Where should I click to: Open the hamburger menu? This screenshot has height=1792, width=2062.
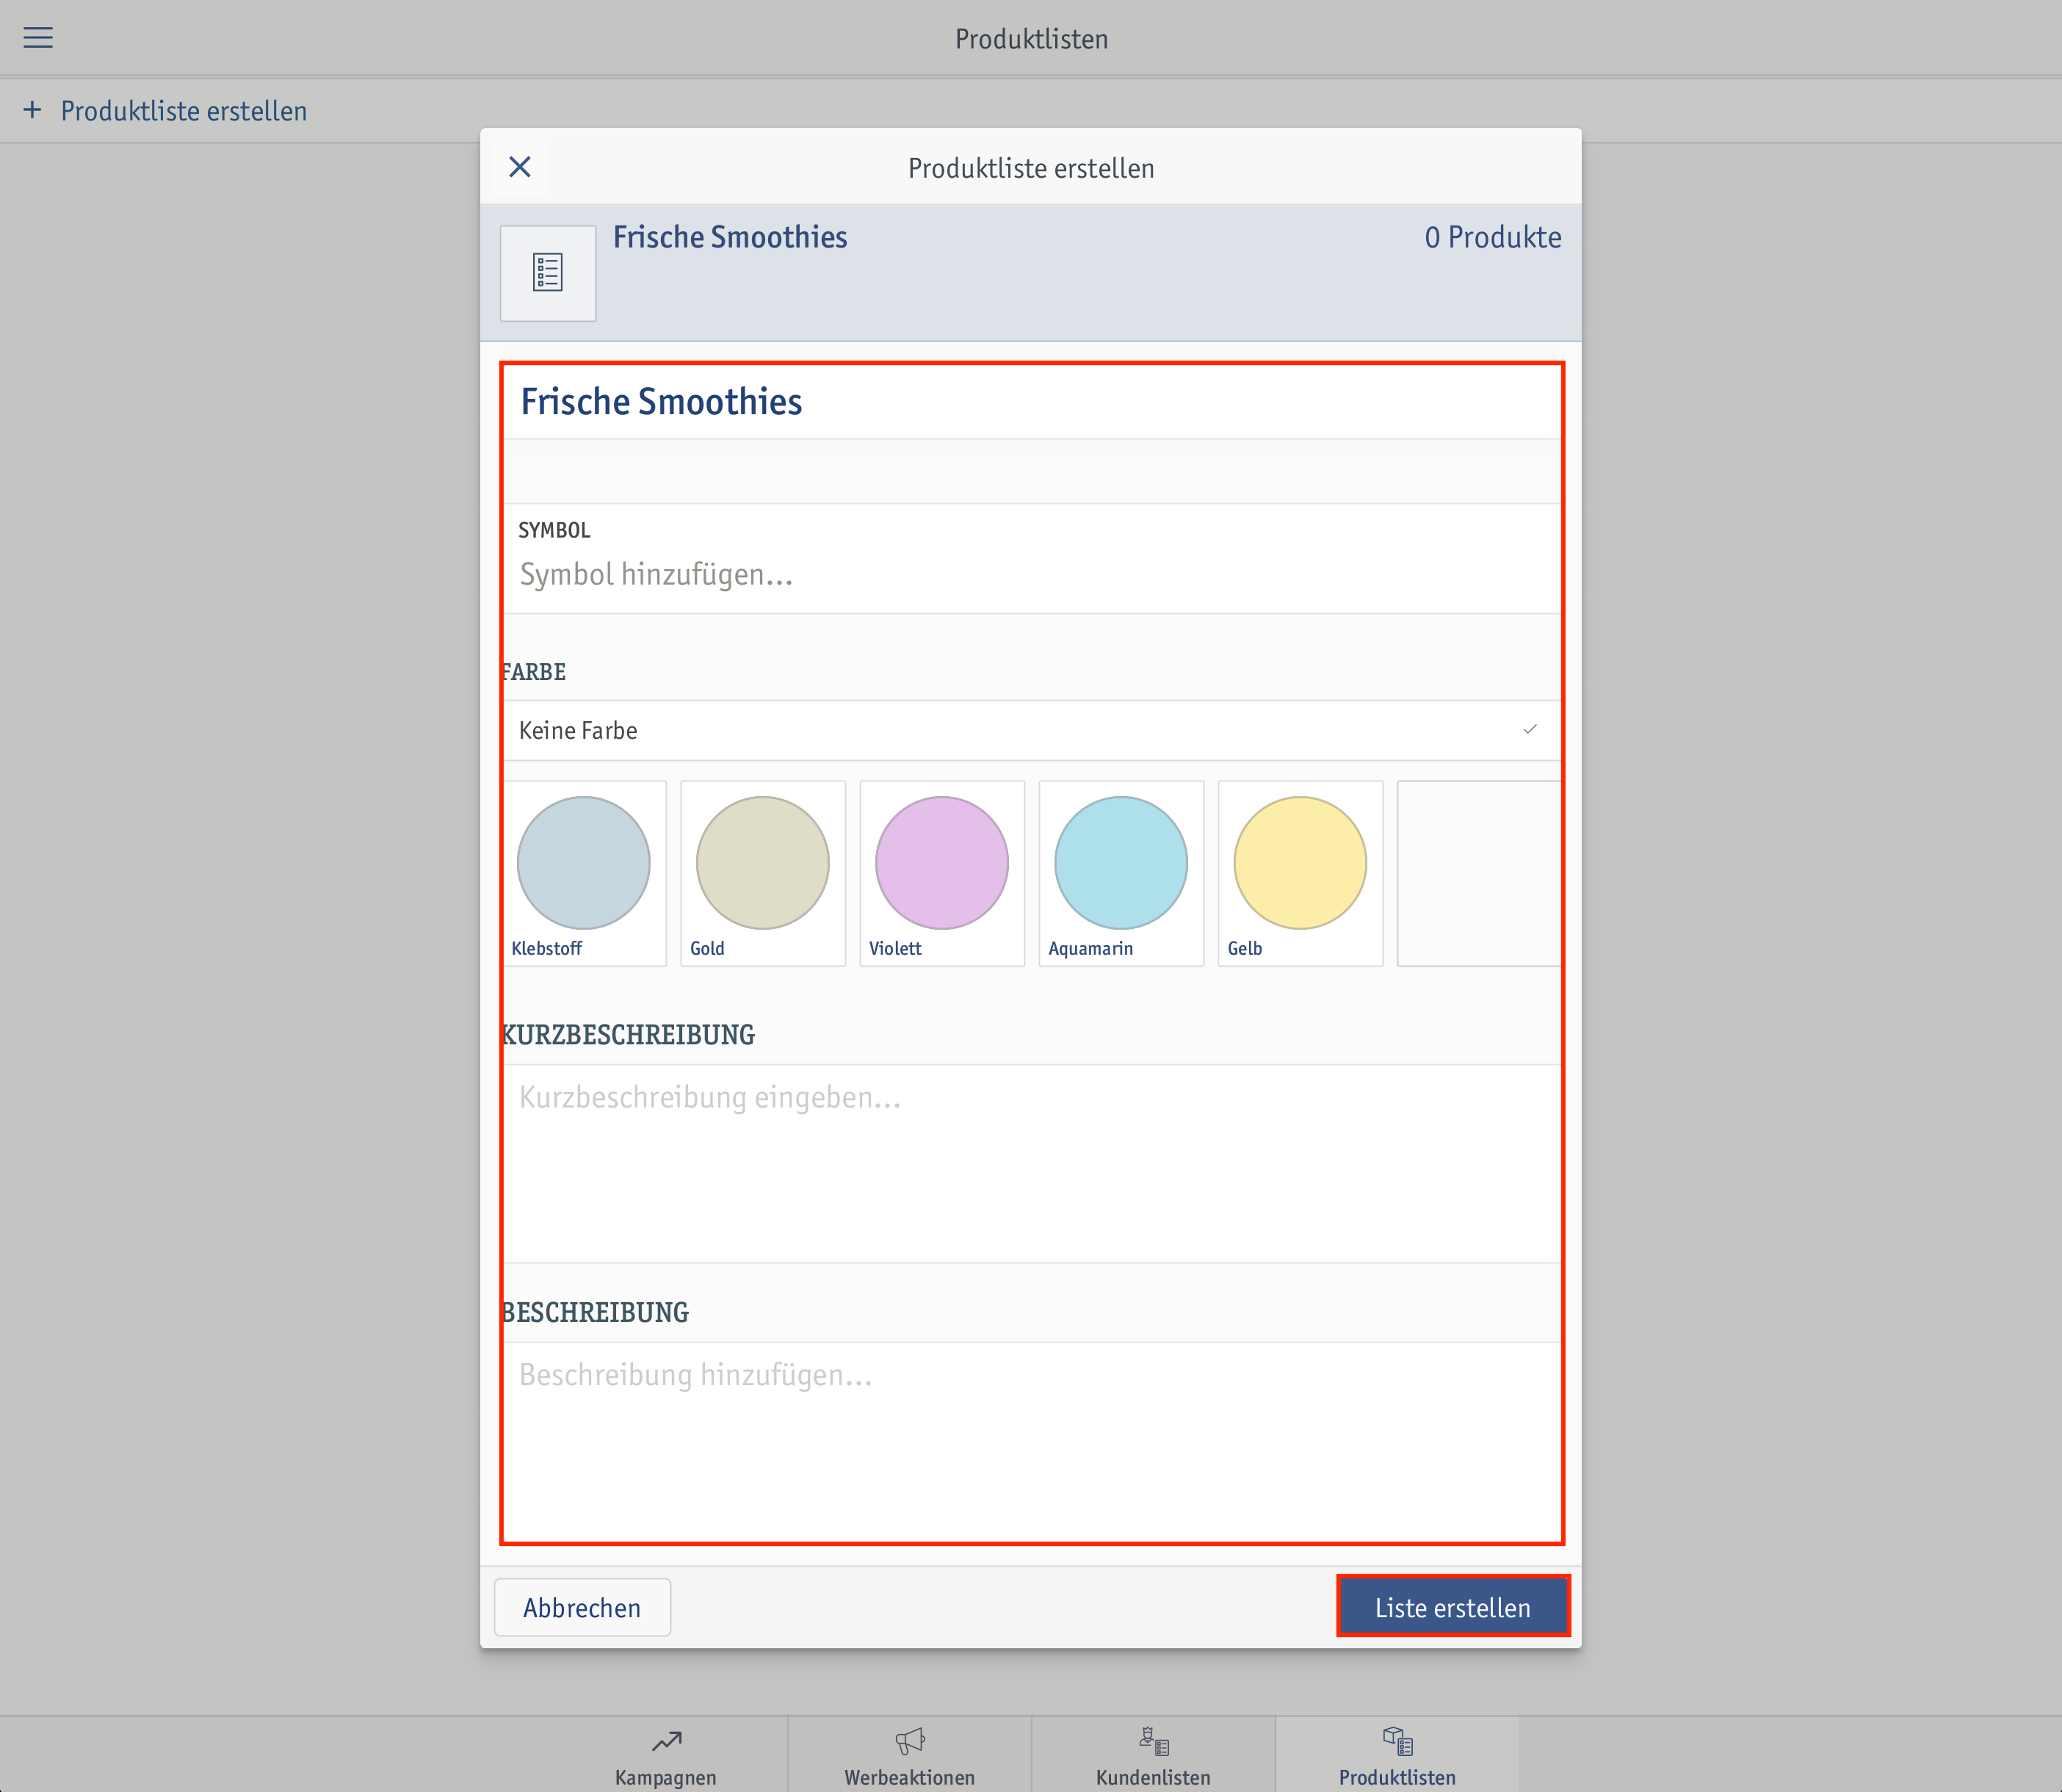(38, 38)
